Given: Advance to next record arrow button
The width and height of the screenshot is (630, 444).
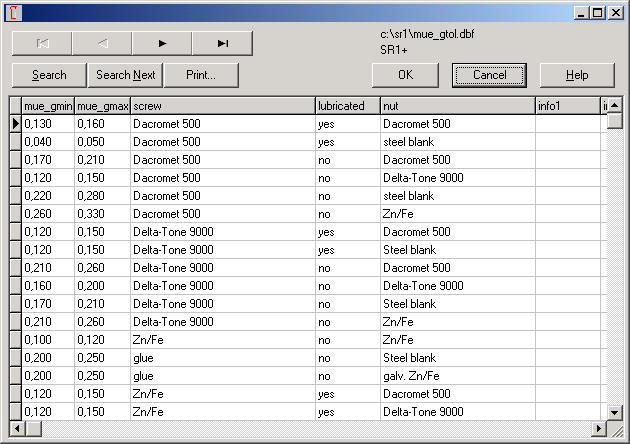Looking at the screenshot, I should click(162, 43).
